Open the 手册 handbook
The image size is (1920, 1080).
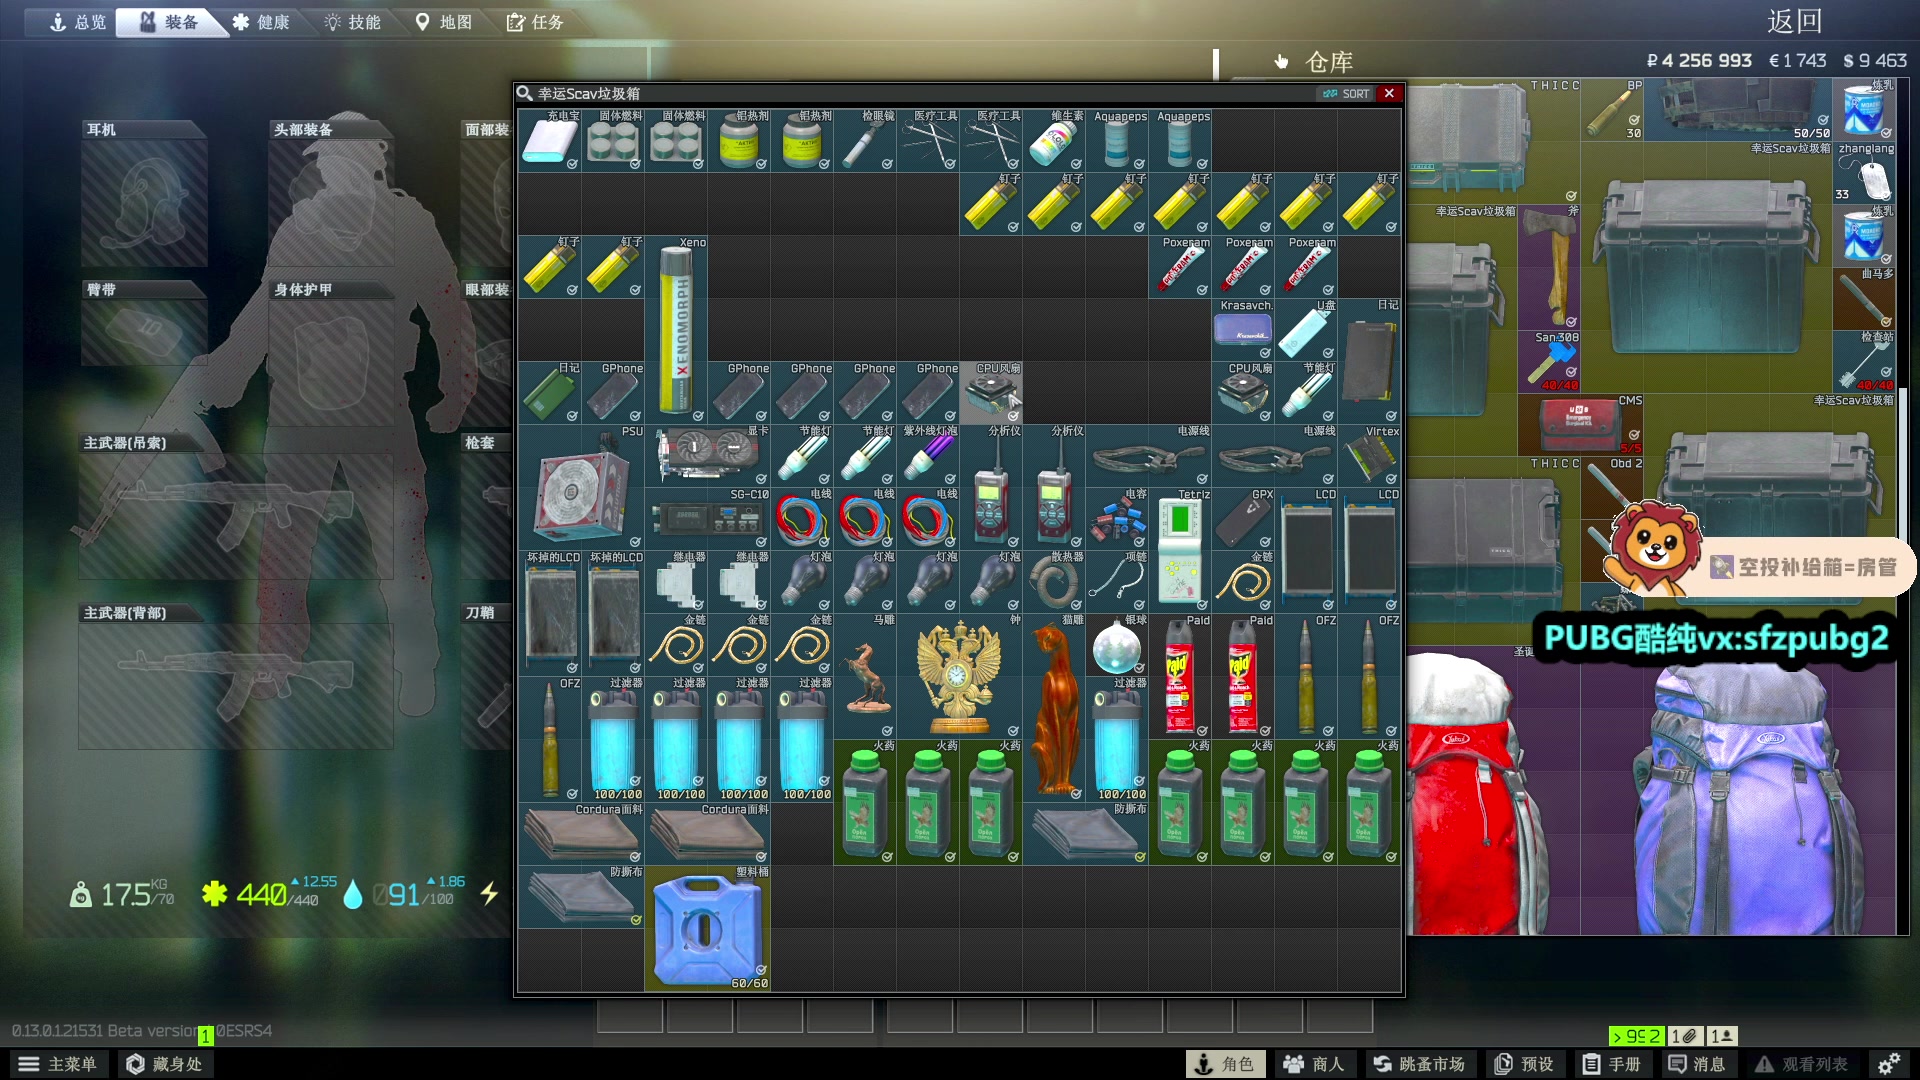(1612, 1064)
